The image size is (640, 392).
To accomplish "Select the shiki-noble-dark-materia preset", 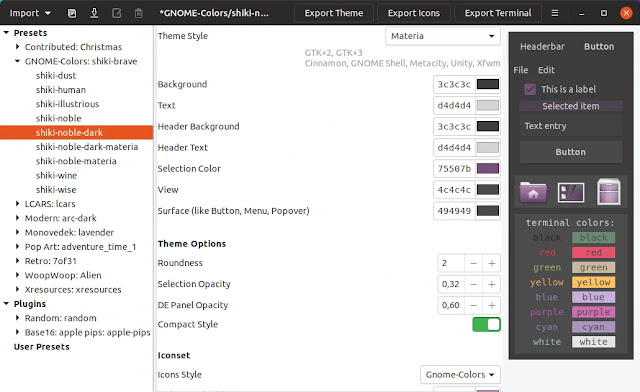I will tap(87, 147).
